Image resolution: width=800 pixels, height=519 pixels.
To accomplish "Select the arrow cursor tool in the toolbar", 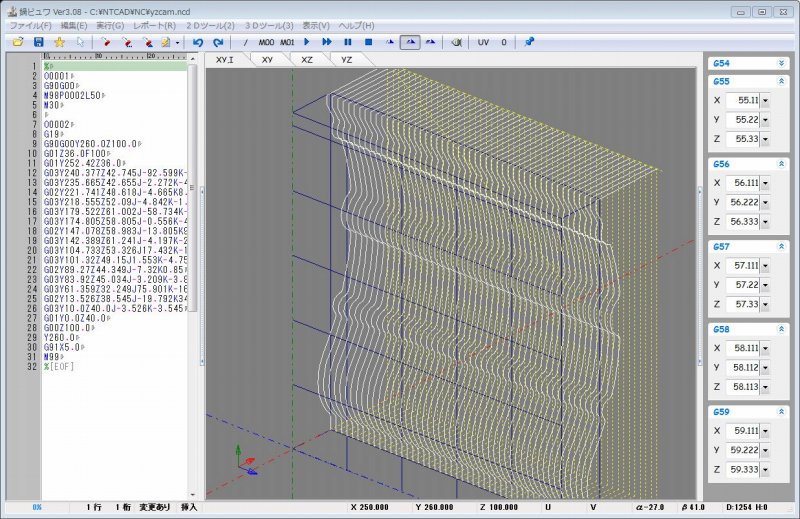I will point(80,42).
